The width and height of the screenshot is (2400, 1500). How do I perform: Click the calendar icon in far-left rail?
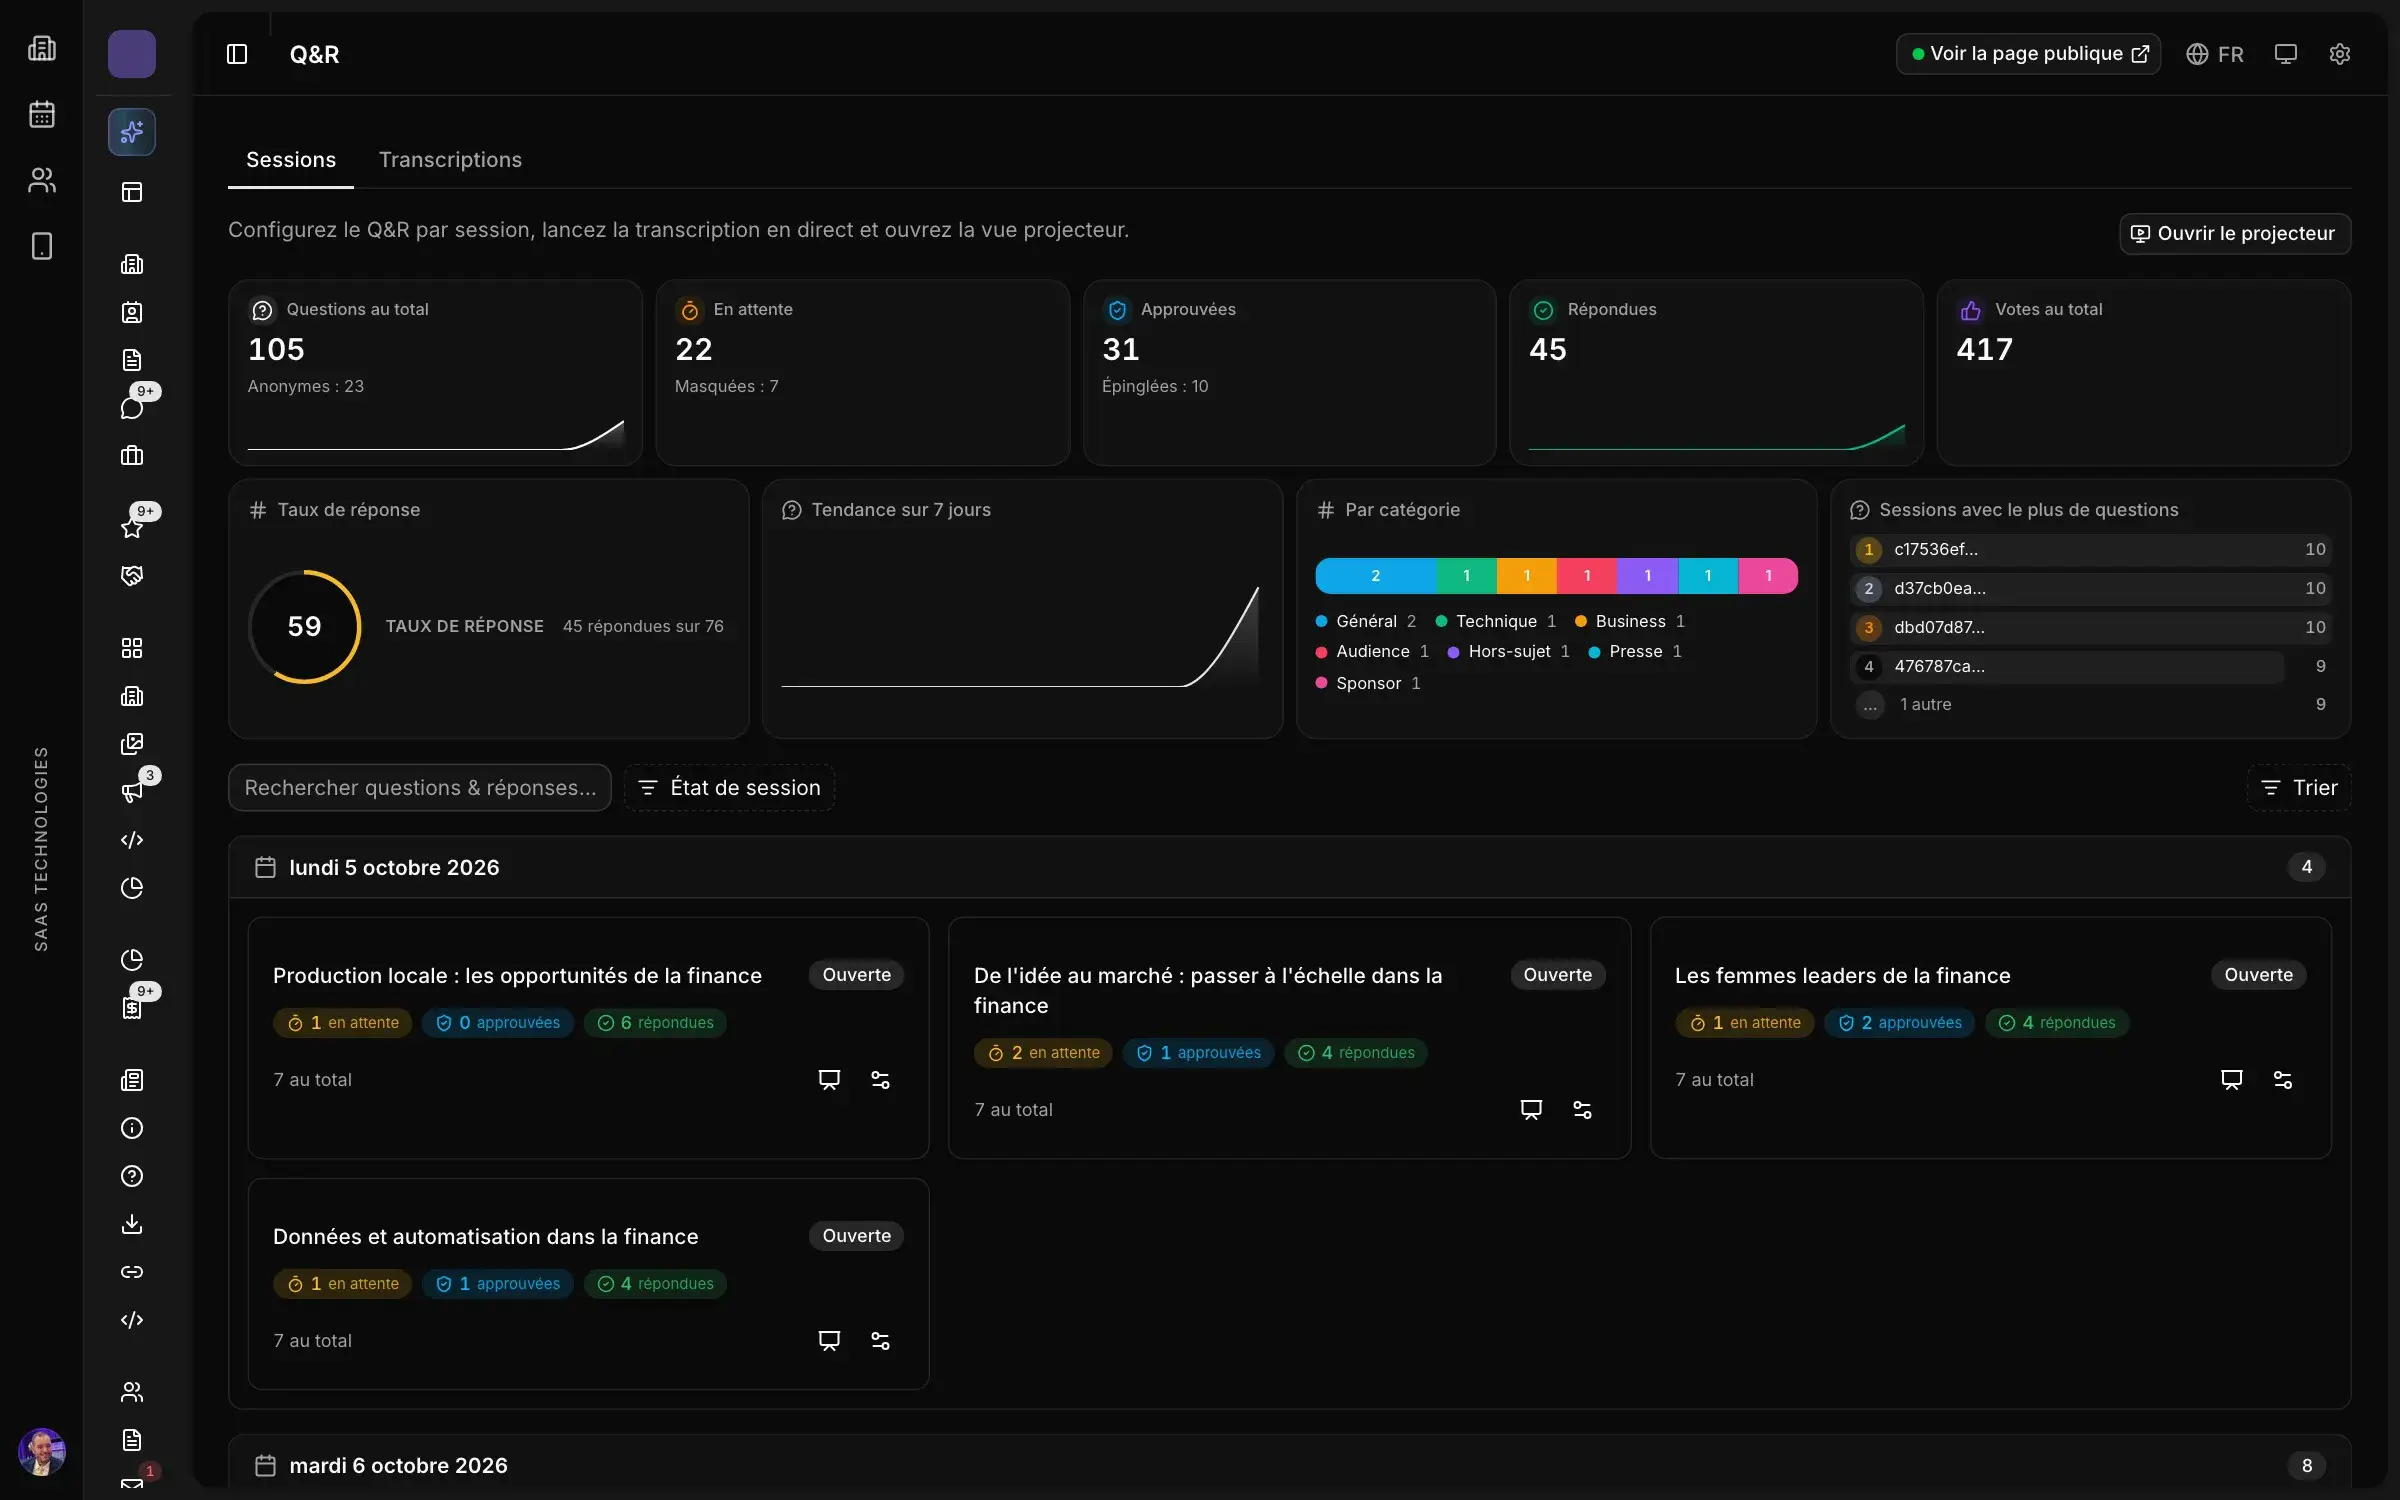coord(41,114)
